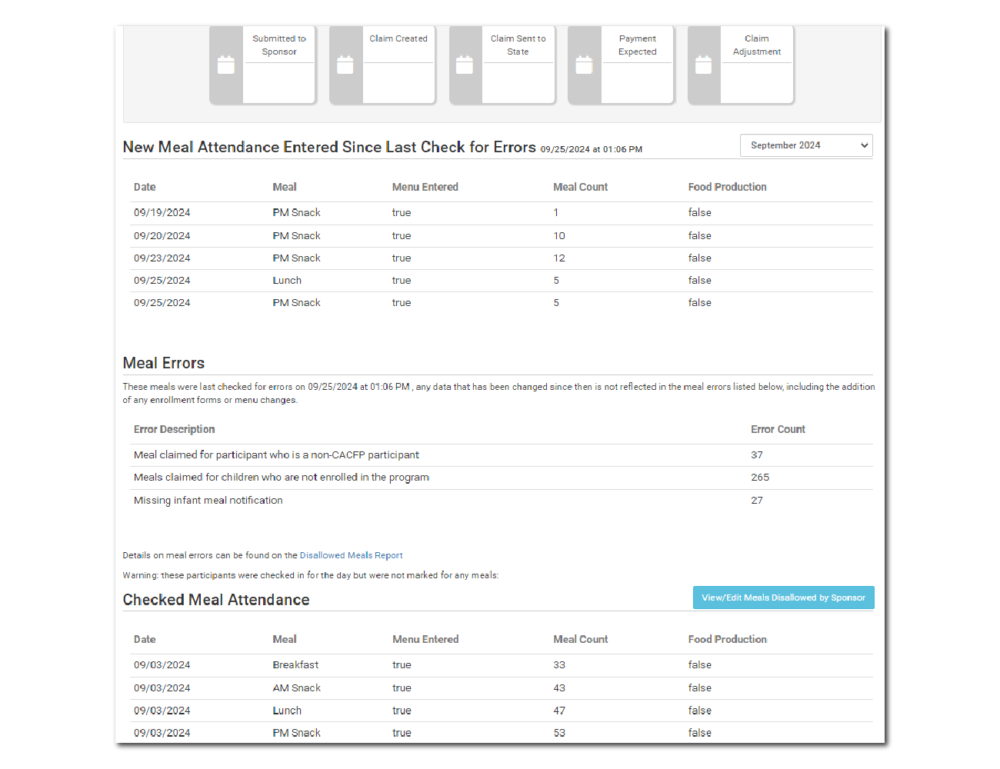Select the Breakfast row dated 09/03/2024
The image size is (1000, 769).
point(400,664)
